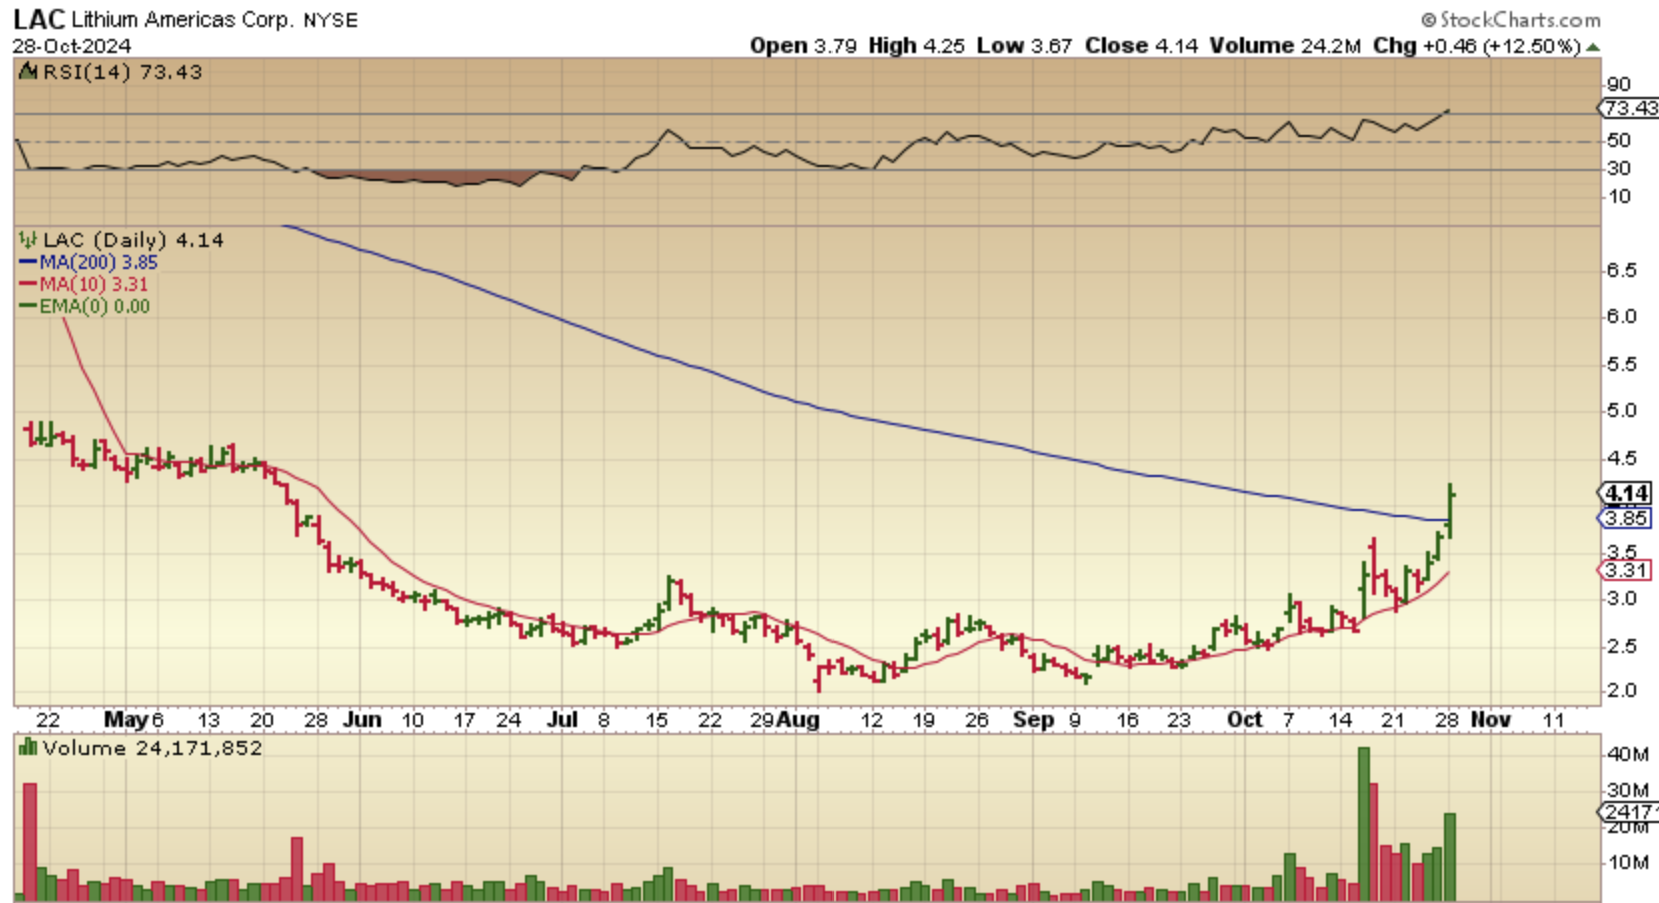
Task: Click the 73.43 value tag on the RSI axis
Action: [1629, 108]
